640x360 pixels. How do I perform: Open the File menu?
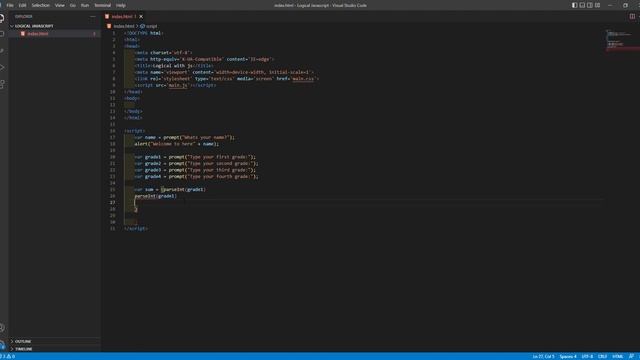point(10,5)
